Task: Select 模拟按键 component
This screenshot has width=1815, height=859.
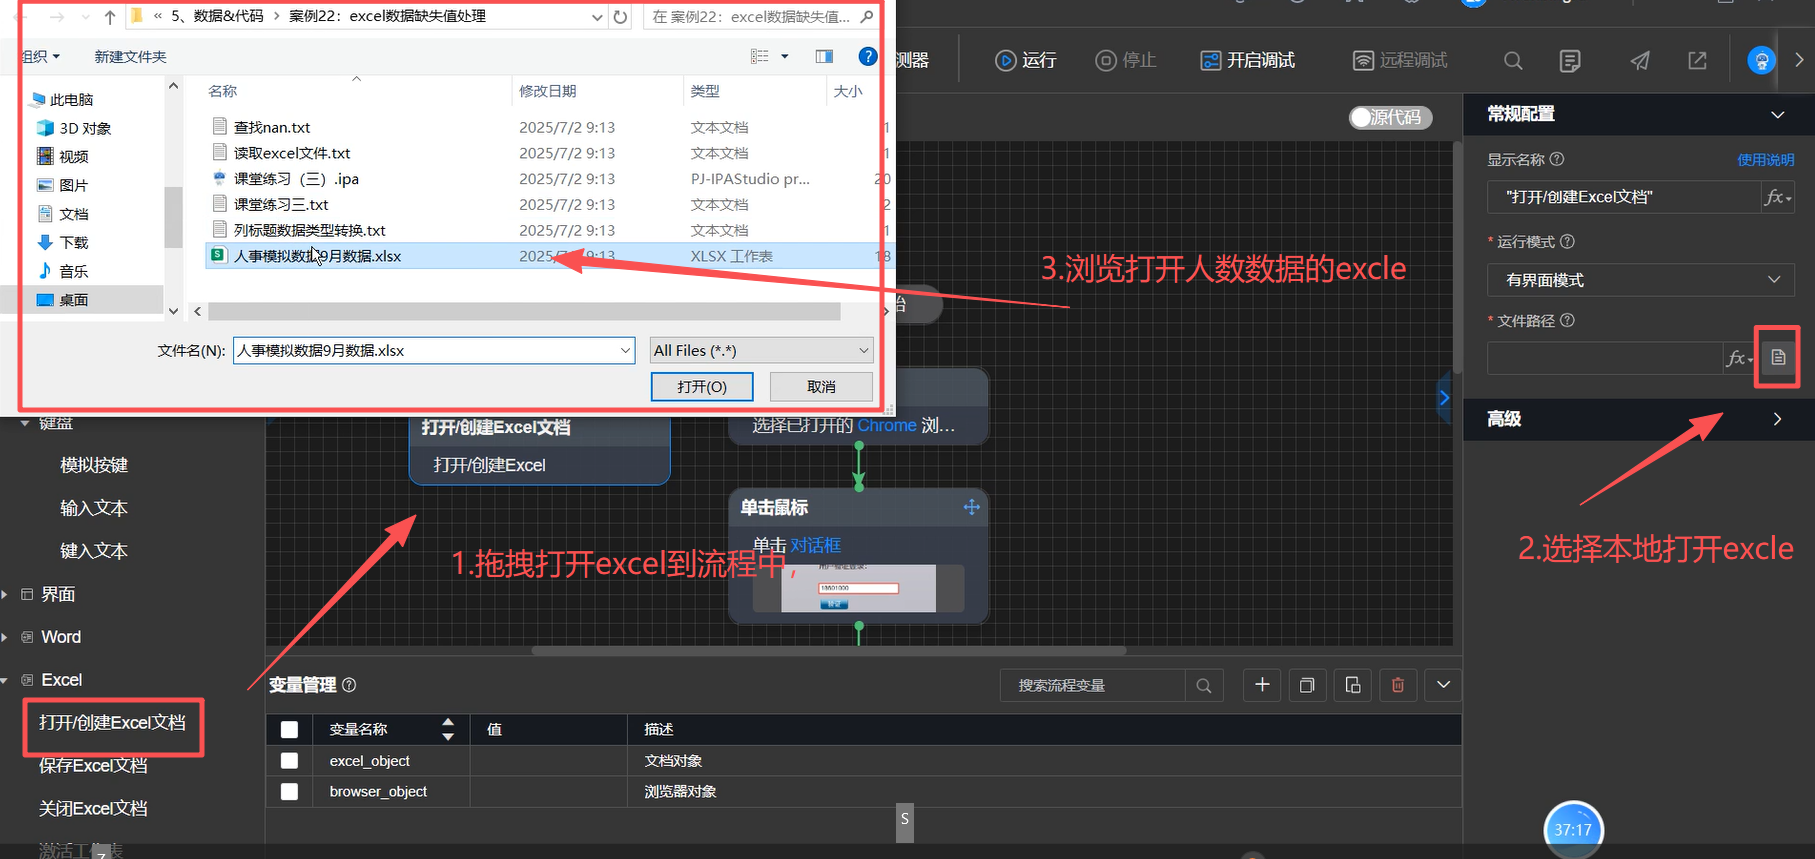Action: click(x=94, y=465)
